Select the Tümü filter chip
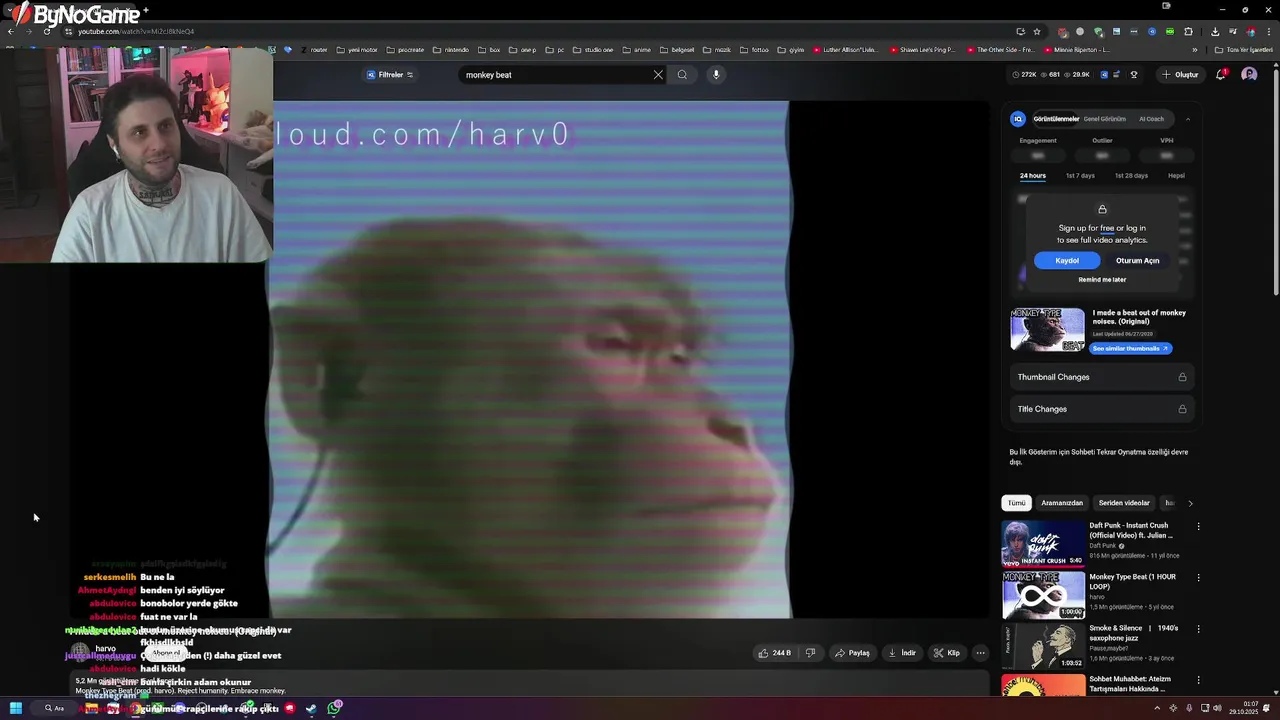 click(1016, 503)
